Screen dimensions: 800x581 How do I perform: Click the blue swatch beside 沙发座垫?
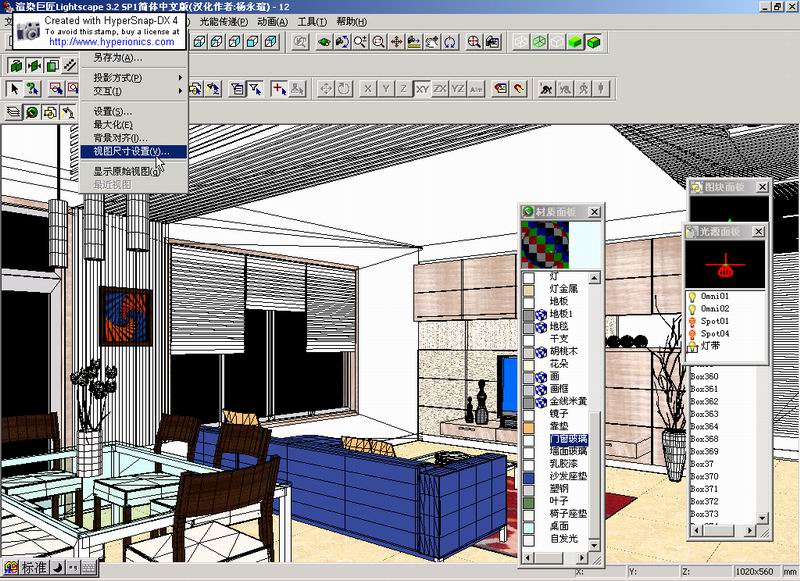pyautogui.click(x=529, y=477)
